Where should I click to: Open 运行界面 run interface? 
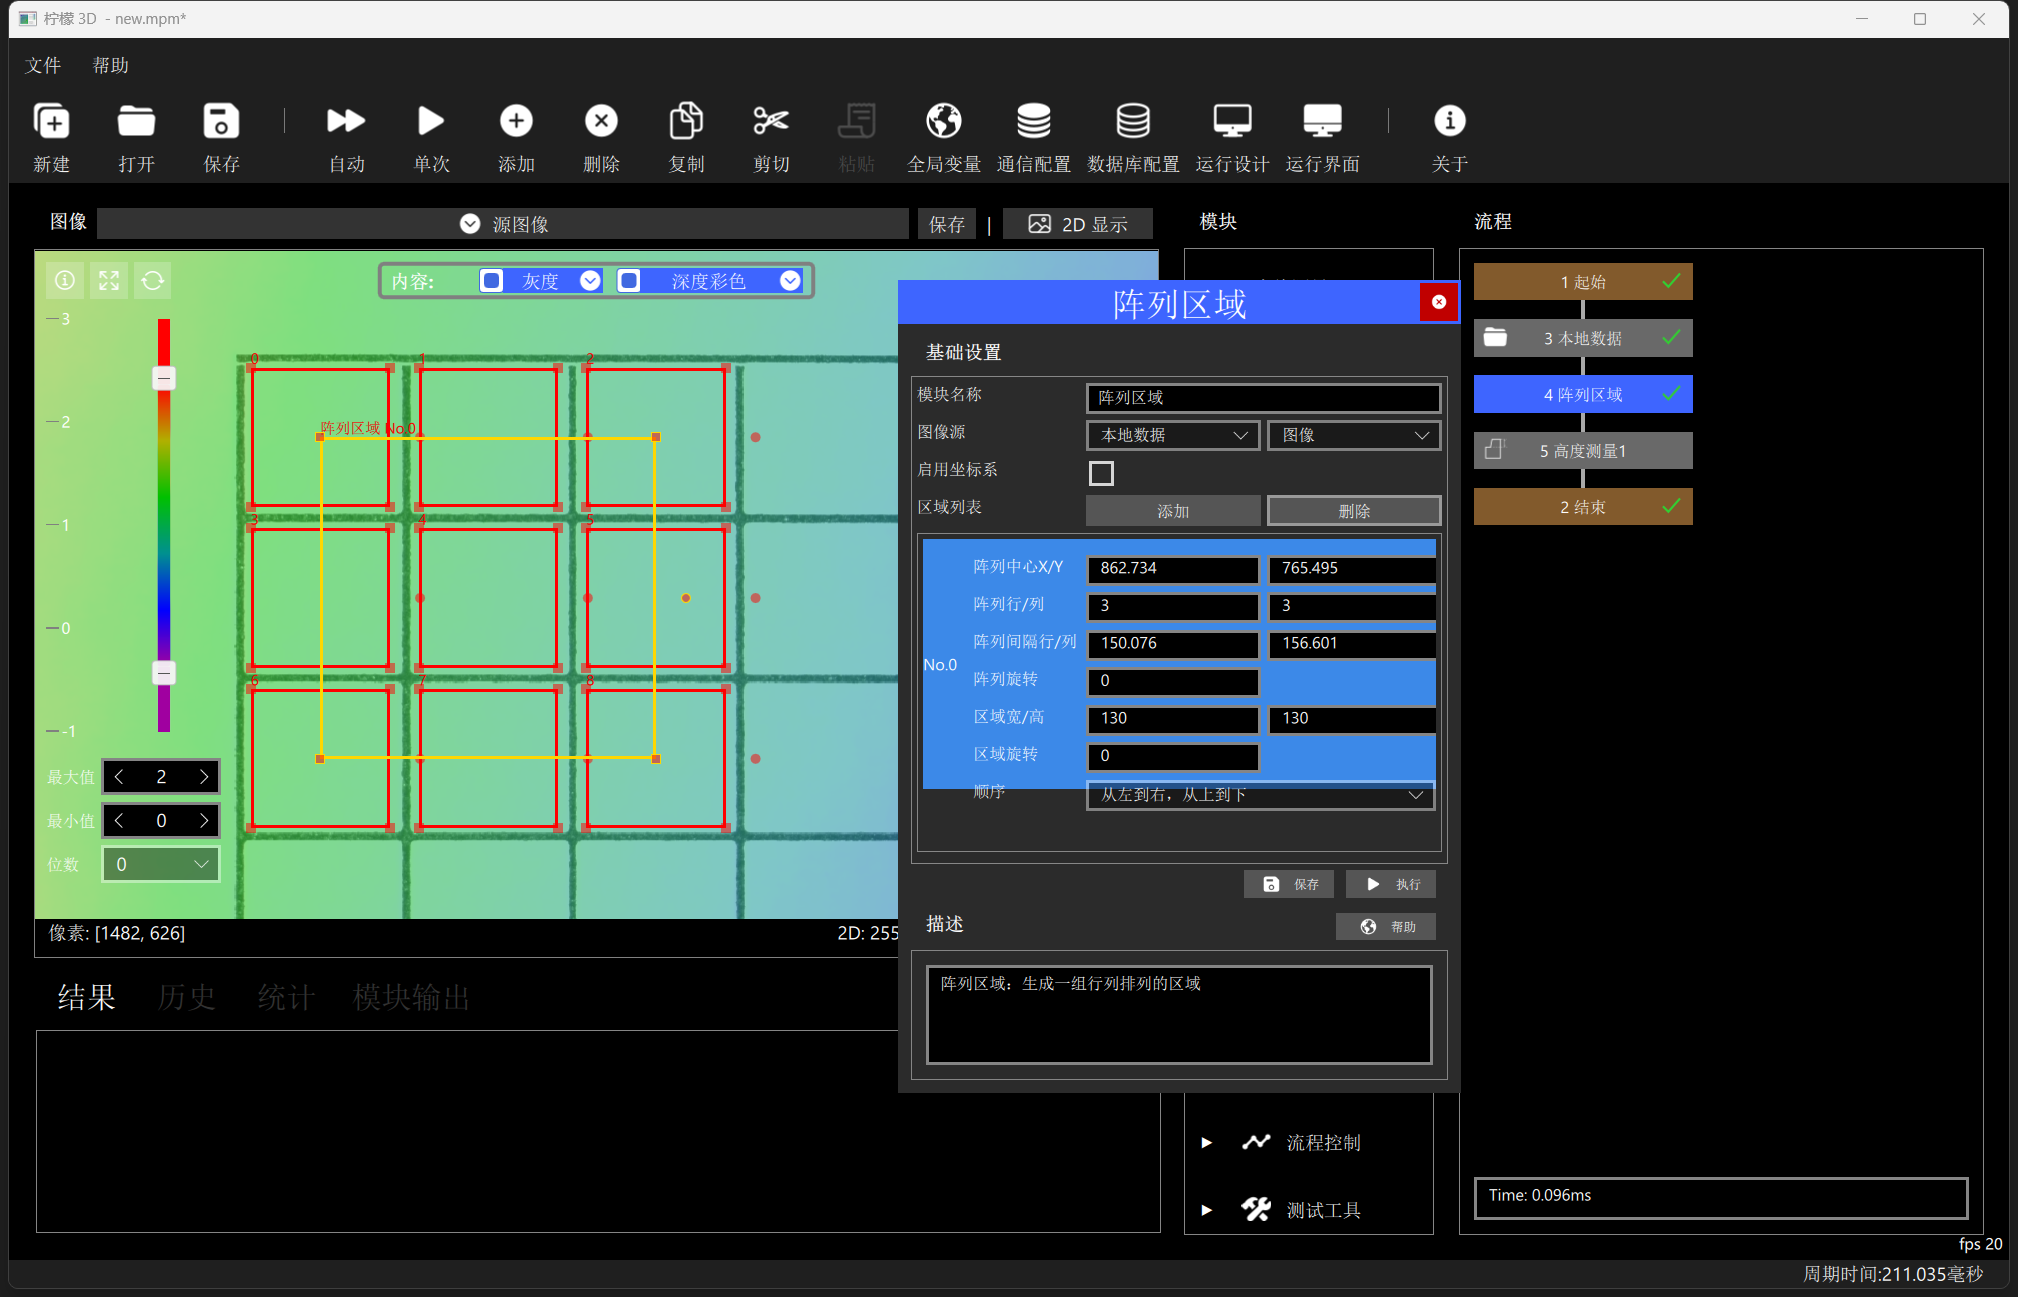point(1322,121)
